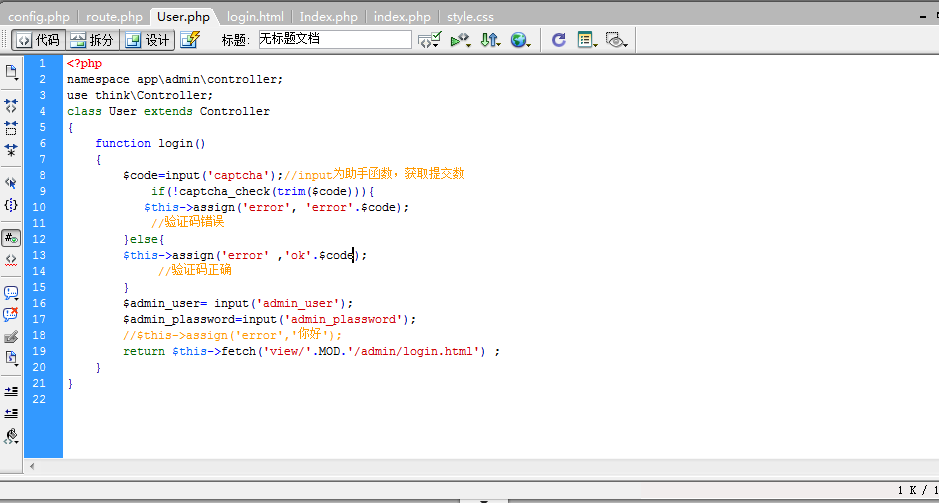Click the Remove Comment icon

[x=11, y=314]
